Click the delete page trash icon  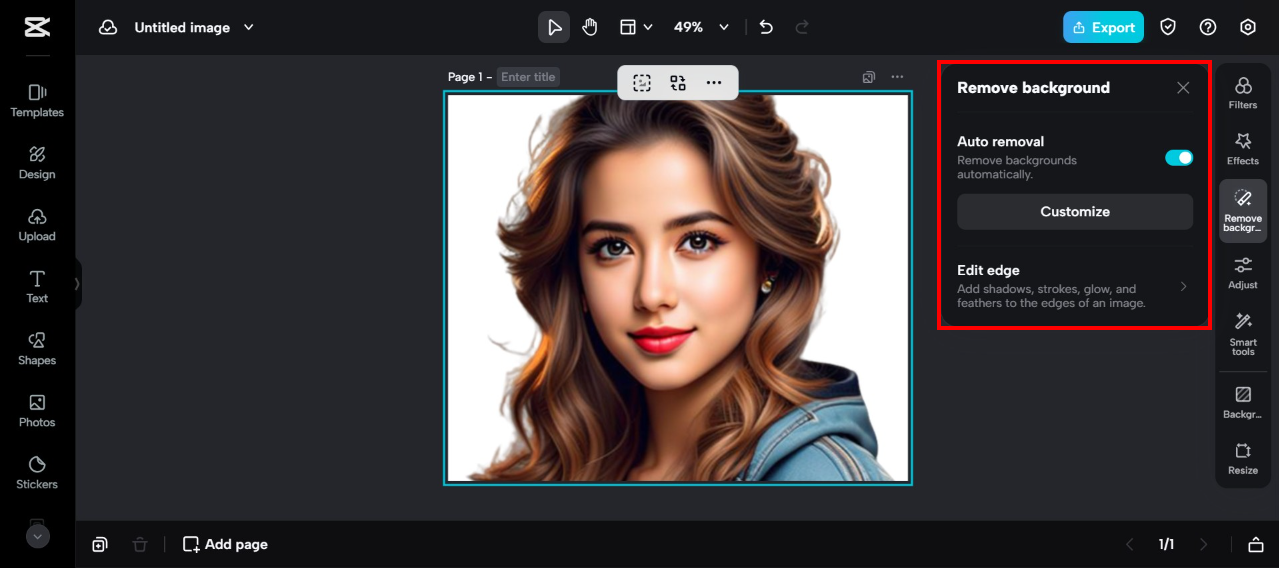coord(140,544)
